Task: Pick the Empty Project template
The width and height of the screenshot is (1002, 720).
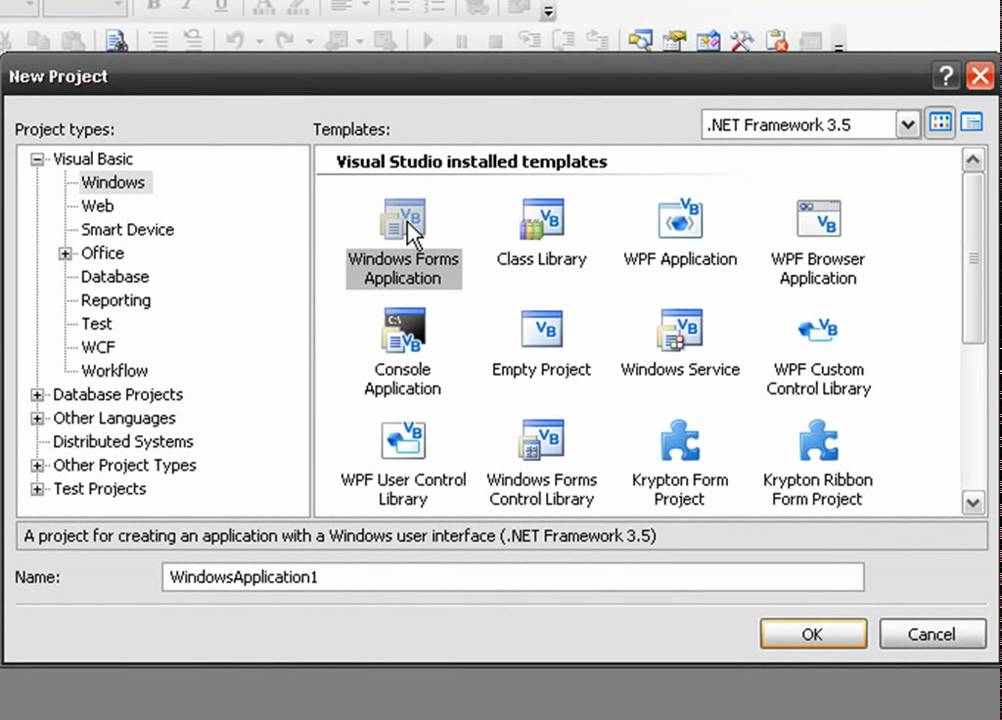Action: (x=541, y=344)
